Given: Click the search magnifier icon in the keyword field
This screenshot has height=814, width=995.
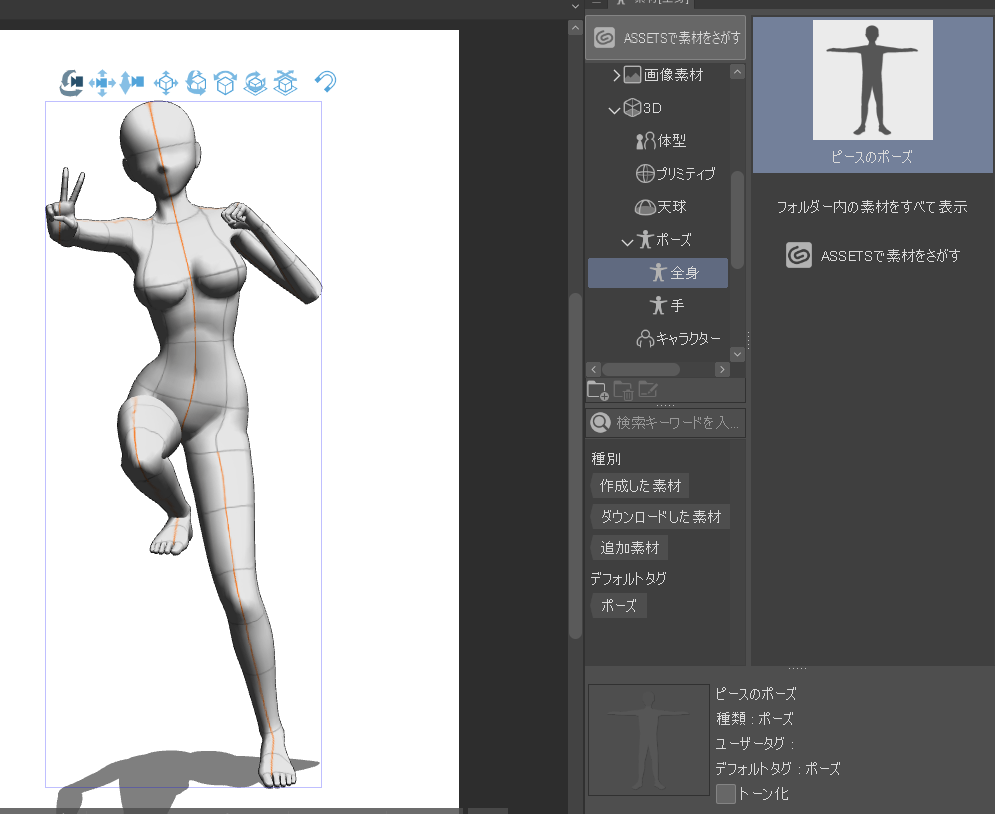Looking at the screenshot, I should (599, 422).
